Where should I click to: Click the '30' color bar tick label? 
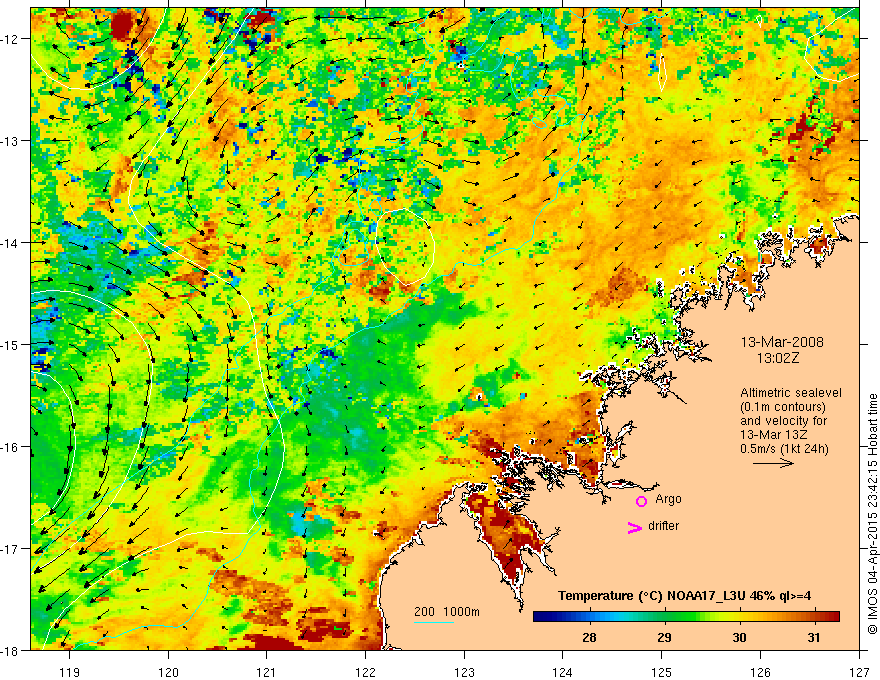coord(739,637)
